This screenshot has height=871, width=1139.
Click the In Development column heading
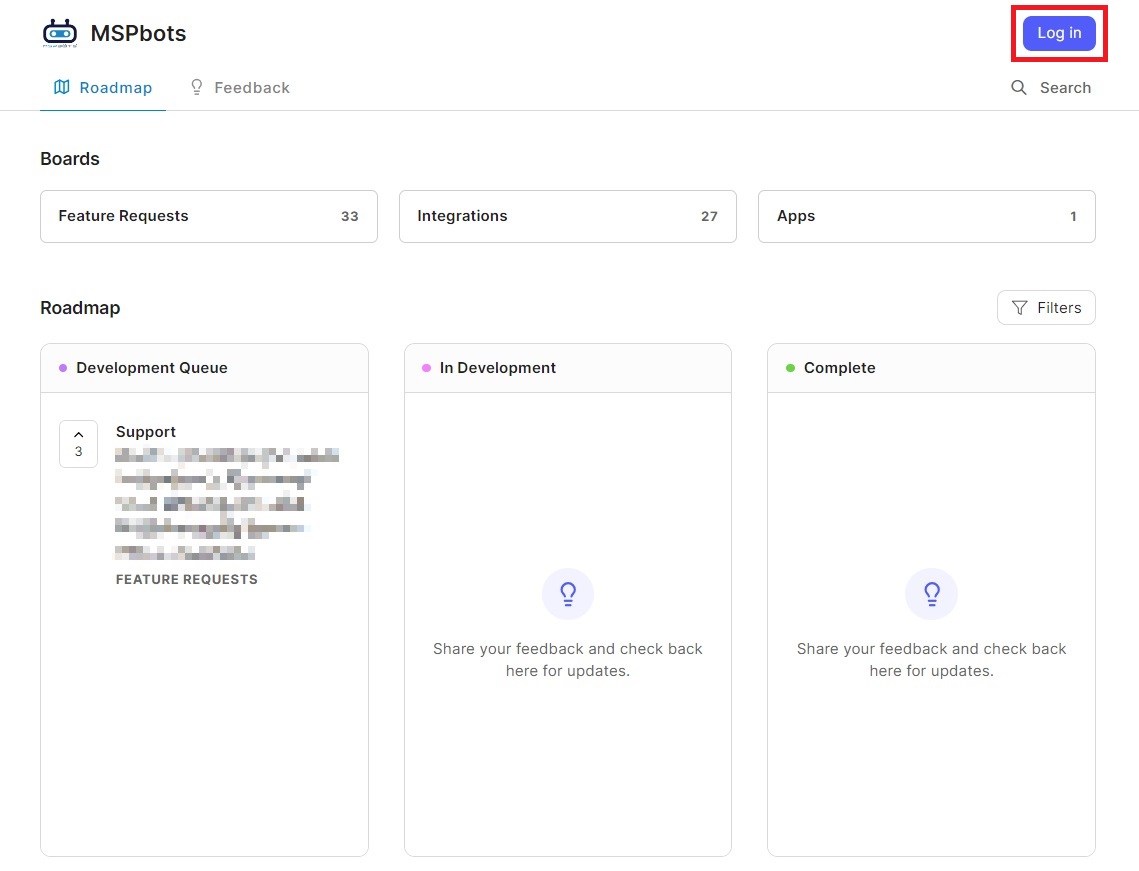pyautogui.click(x=498, y=368)
